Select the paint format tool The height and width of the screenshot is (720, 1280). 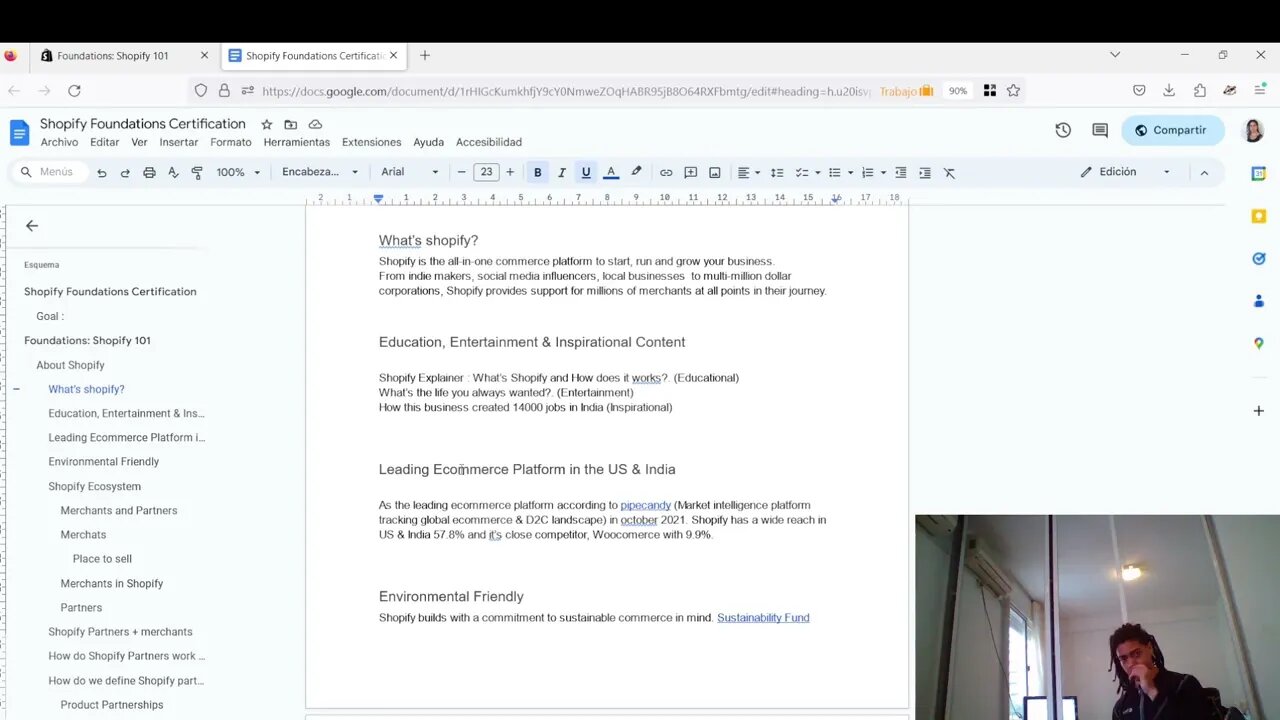pyautogui.click(x=197, y=172)
